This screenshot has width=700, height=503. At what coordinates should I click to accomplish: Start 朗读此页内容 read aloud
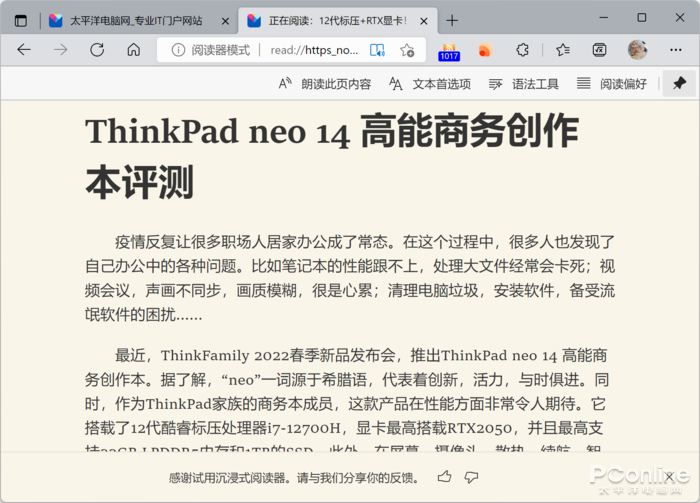(325, 83)
